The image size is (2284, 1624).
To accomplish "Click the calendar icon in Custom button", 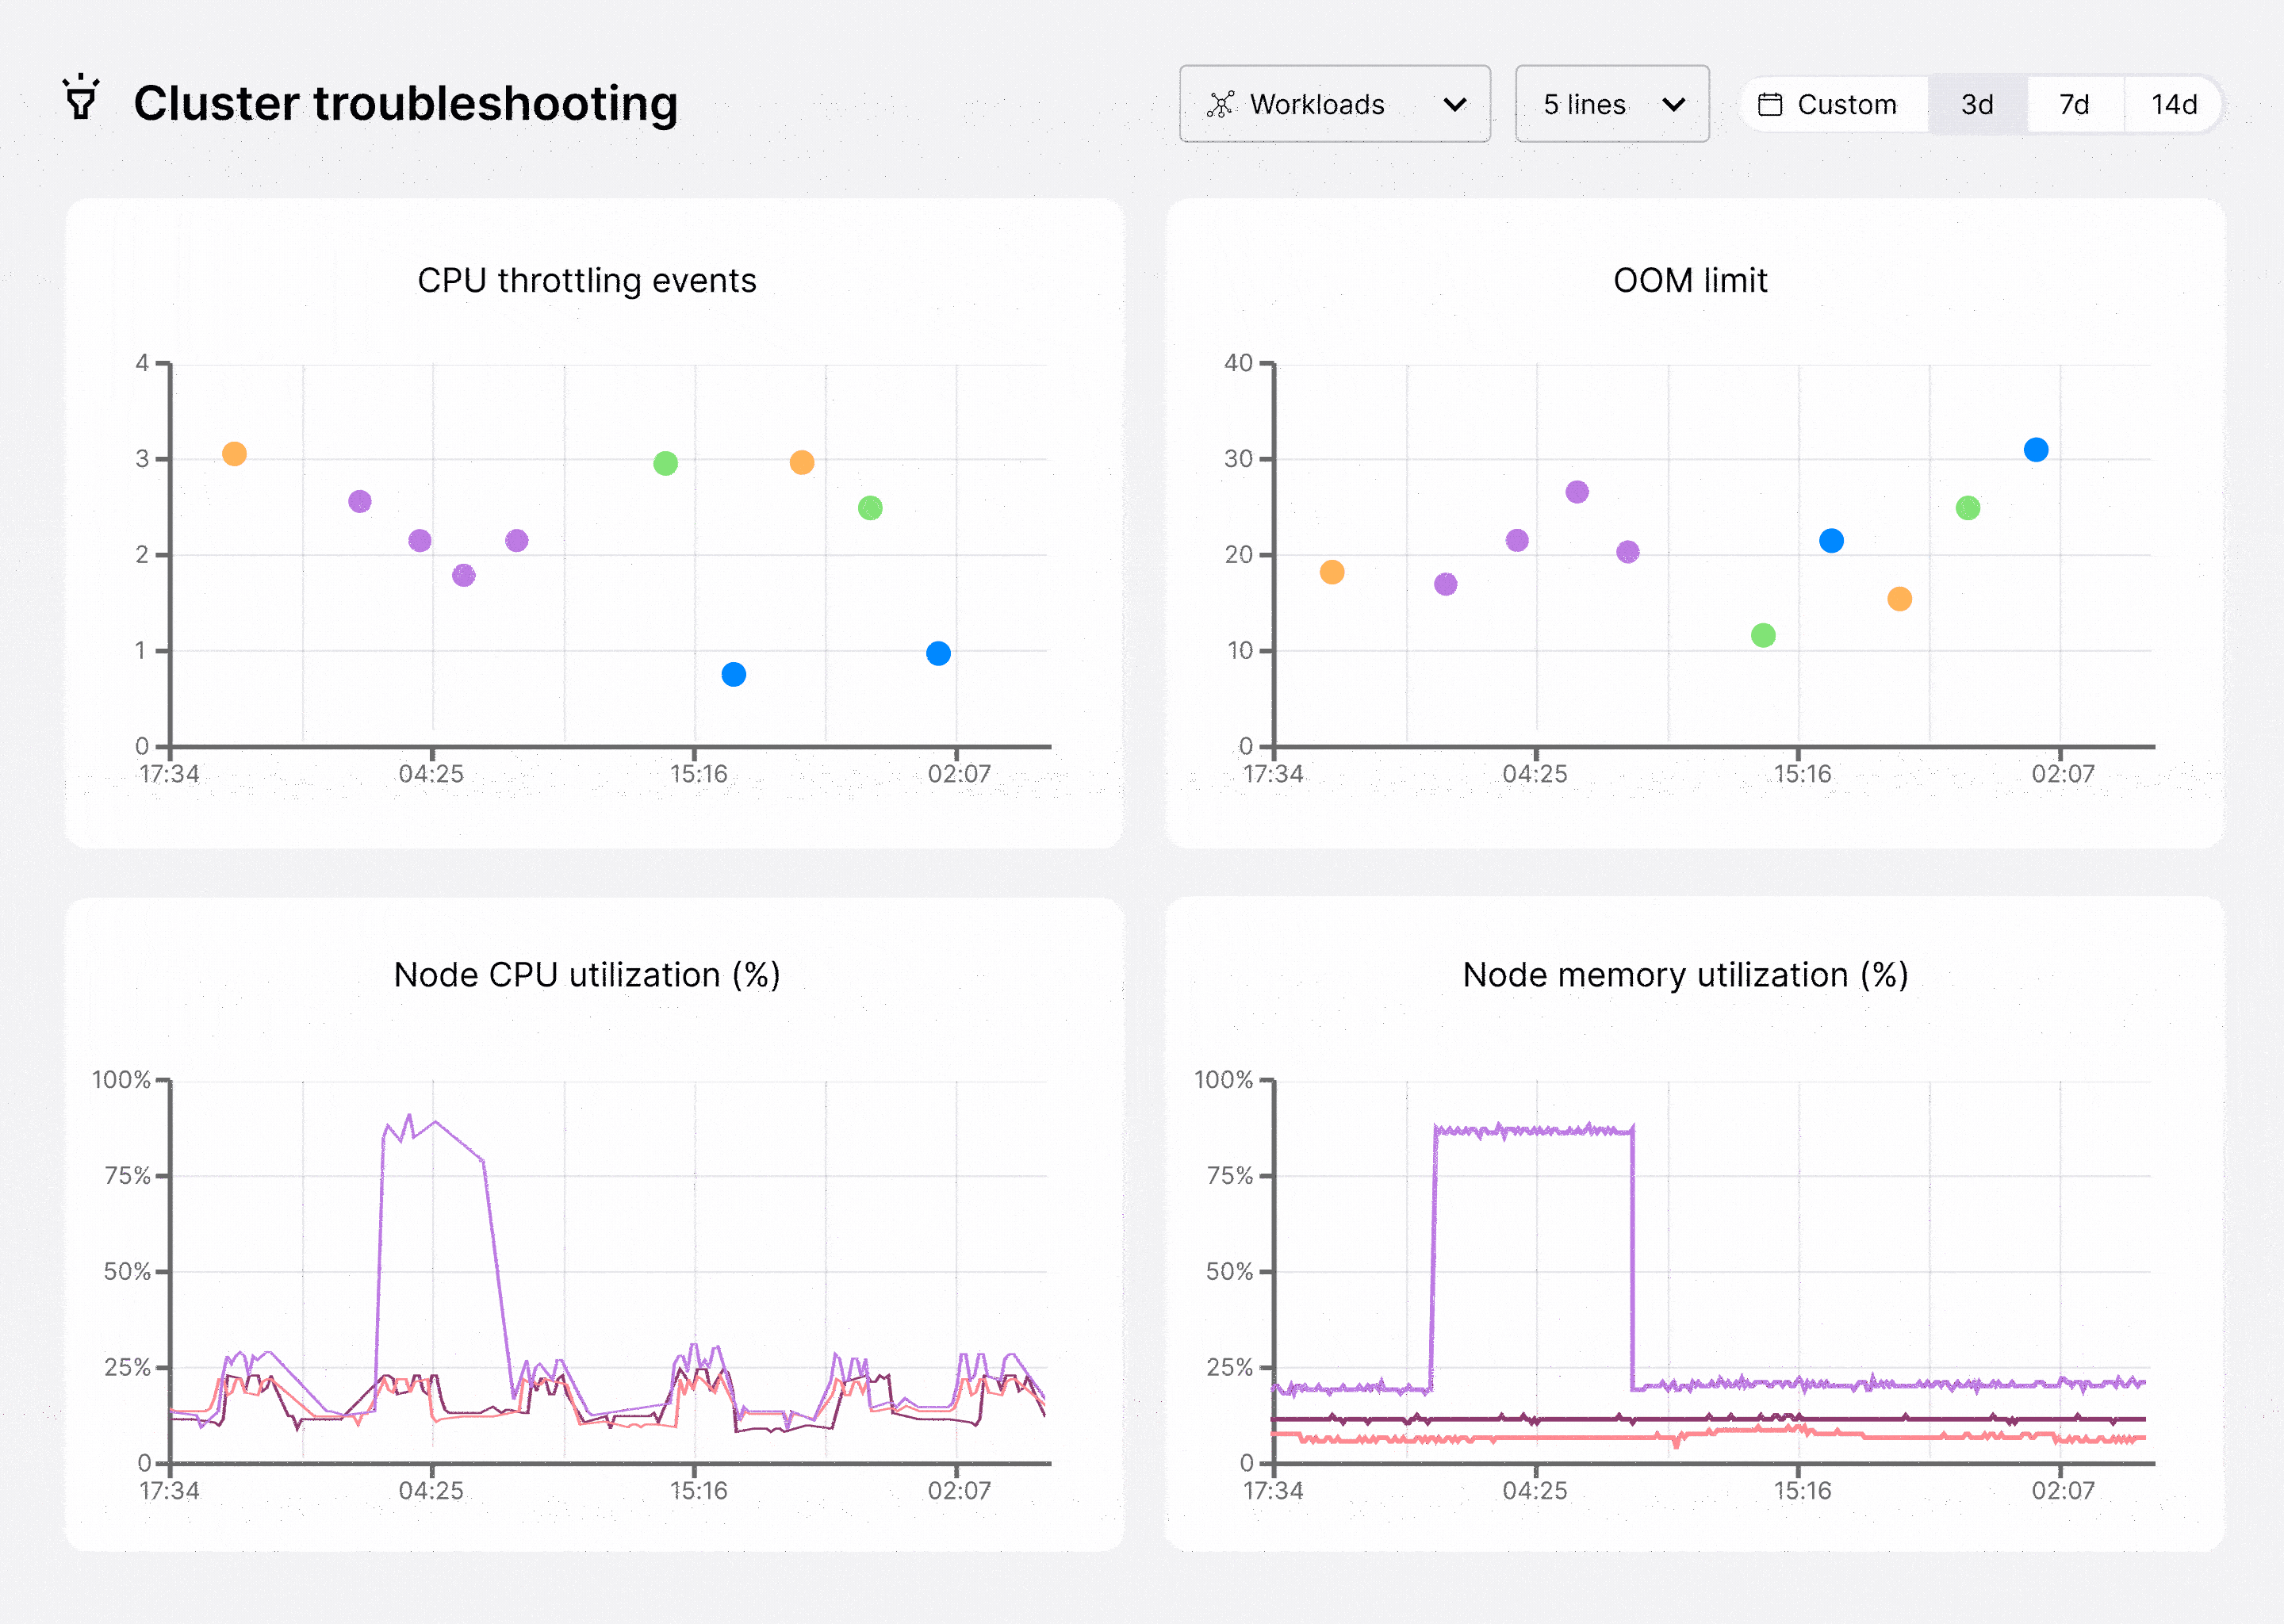I will 1769,104.
